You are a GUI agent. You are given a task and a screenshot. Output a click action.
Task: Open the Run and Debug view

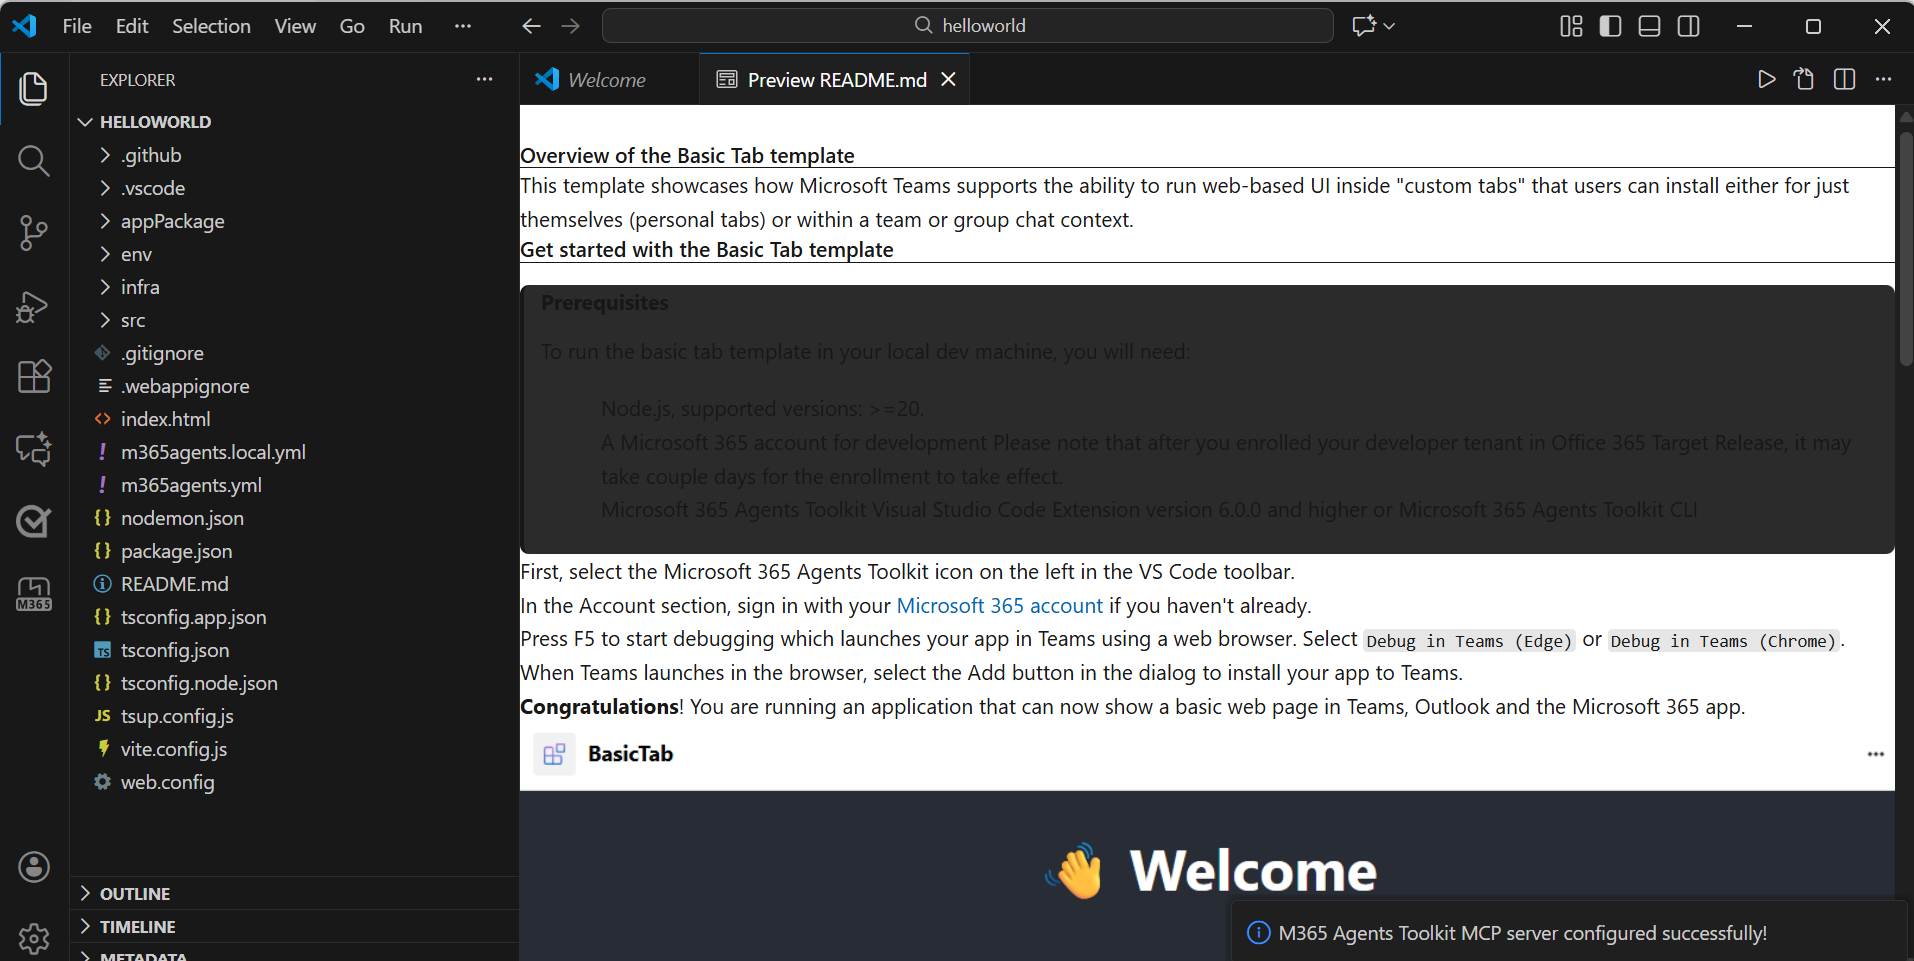point(33,307)
